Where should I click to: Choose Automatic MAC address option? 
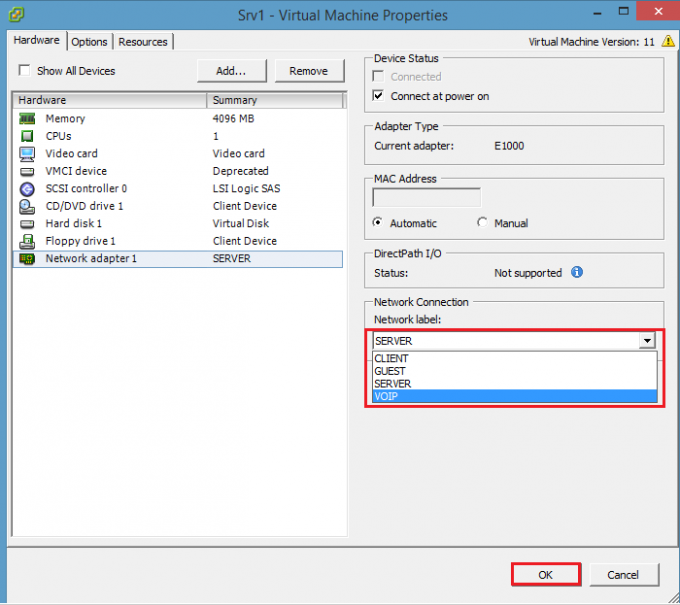[x=378, y=223]
